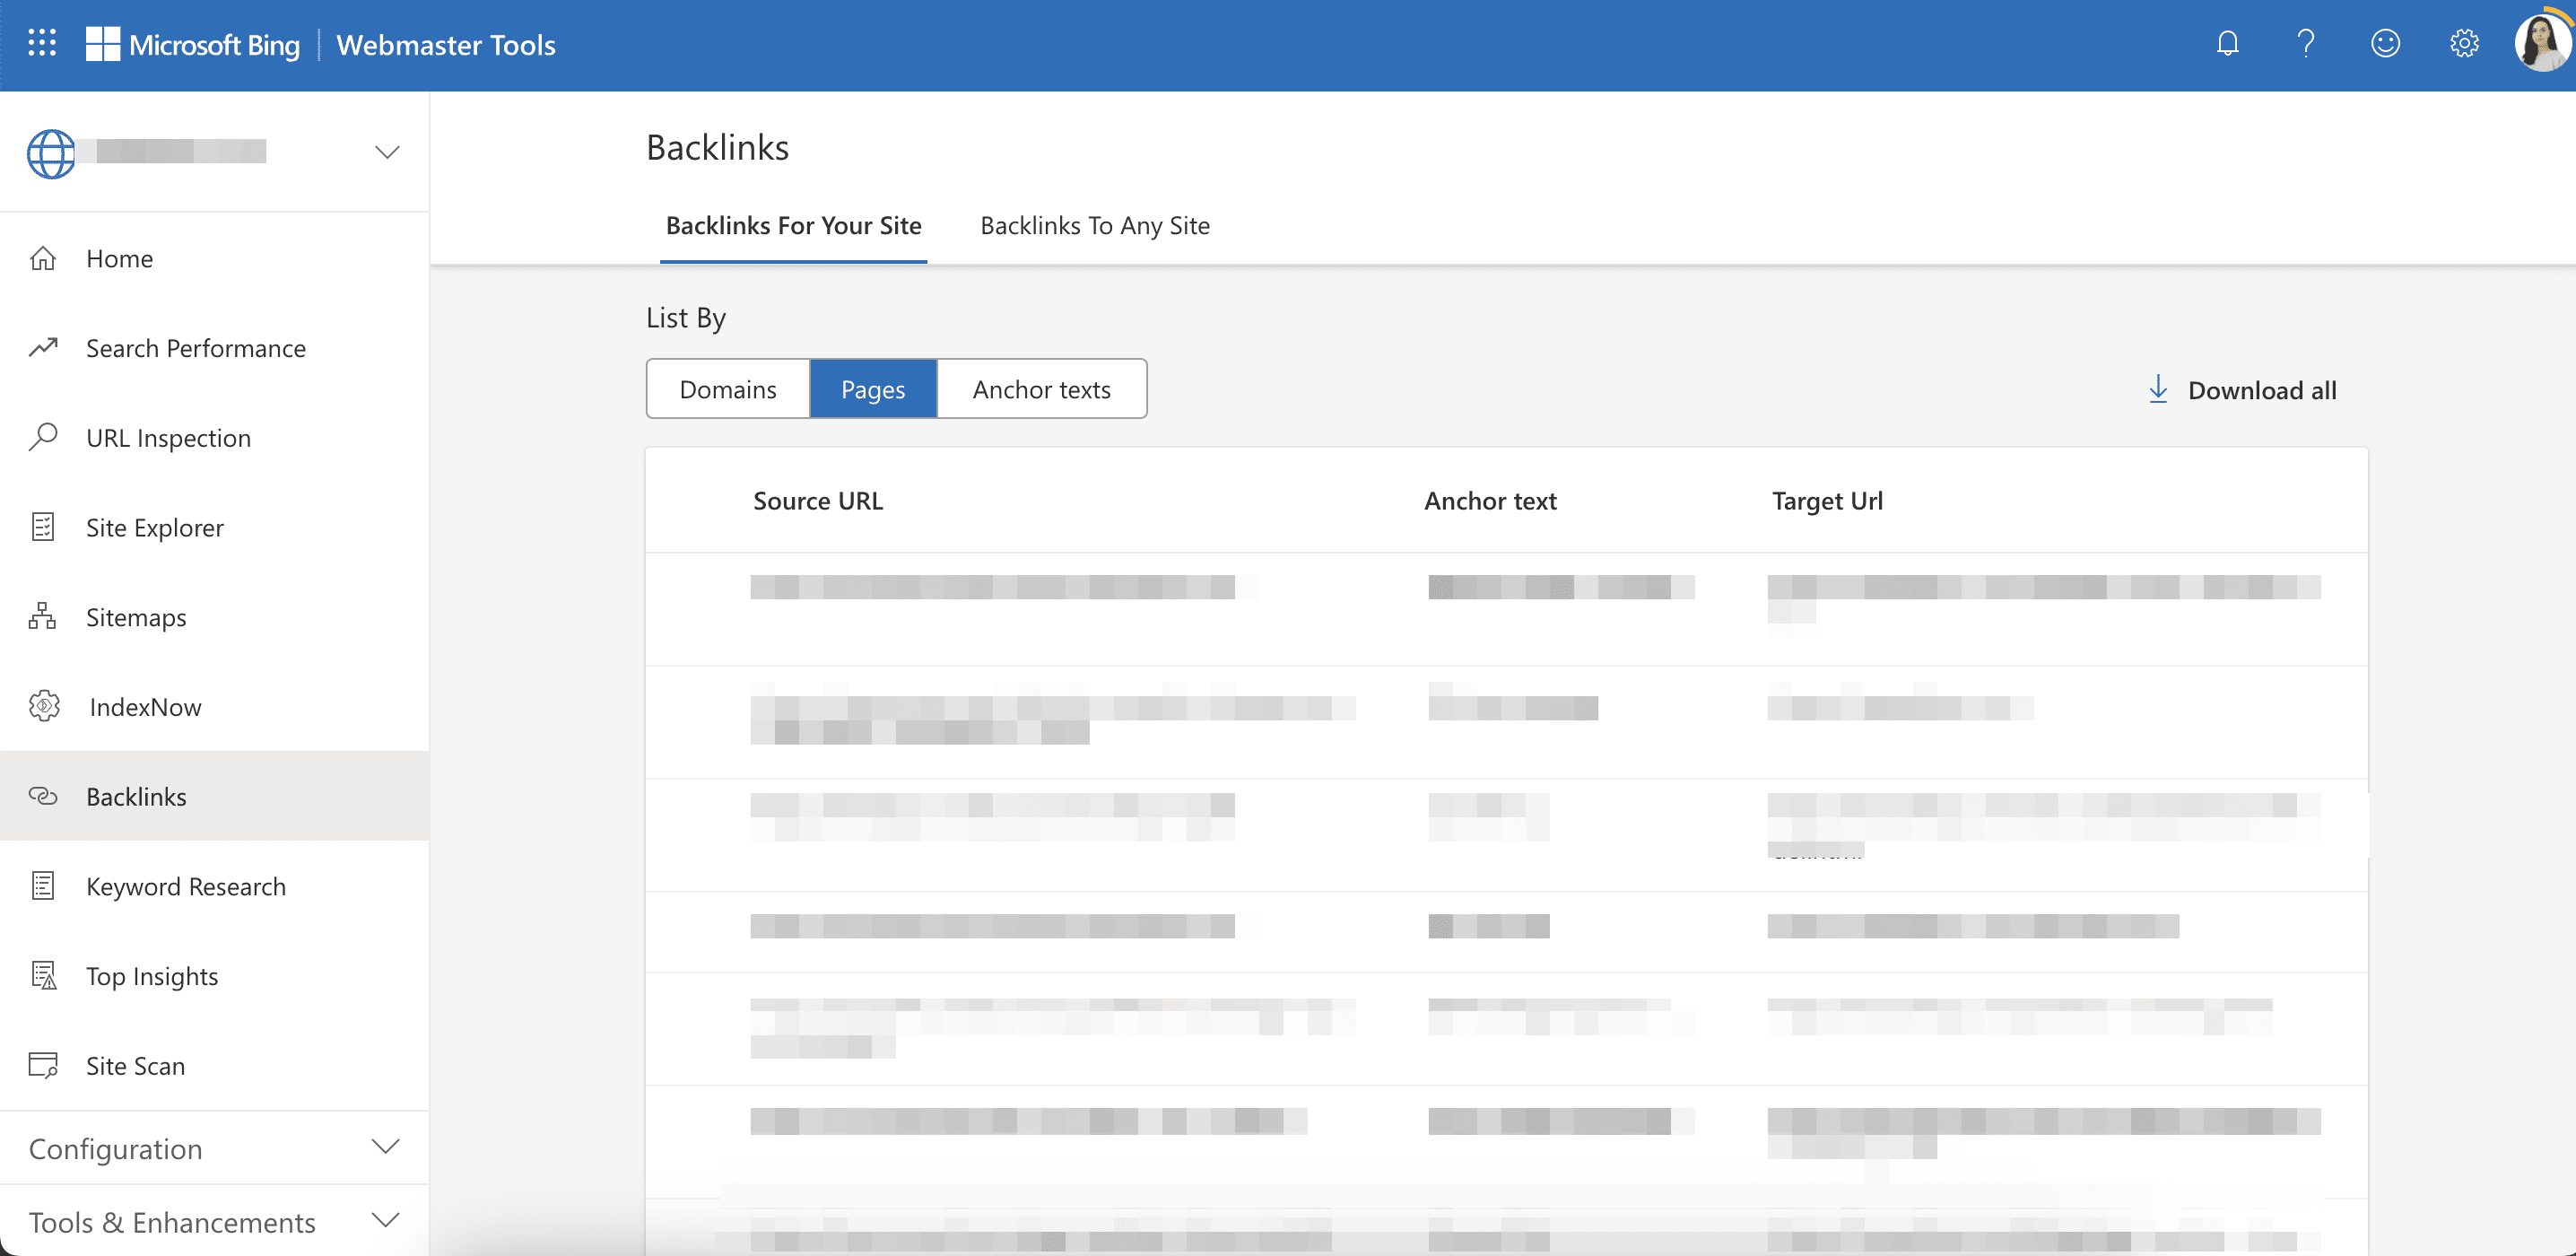Click the URL Inspection menu item
This screenshot has height=1256, width=2576.
tap(168, 437)
